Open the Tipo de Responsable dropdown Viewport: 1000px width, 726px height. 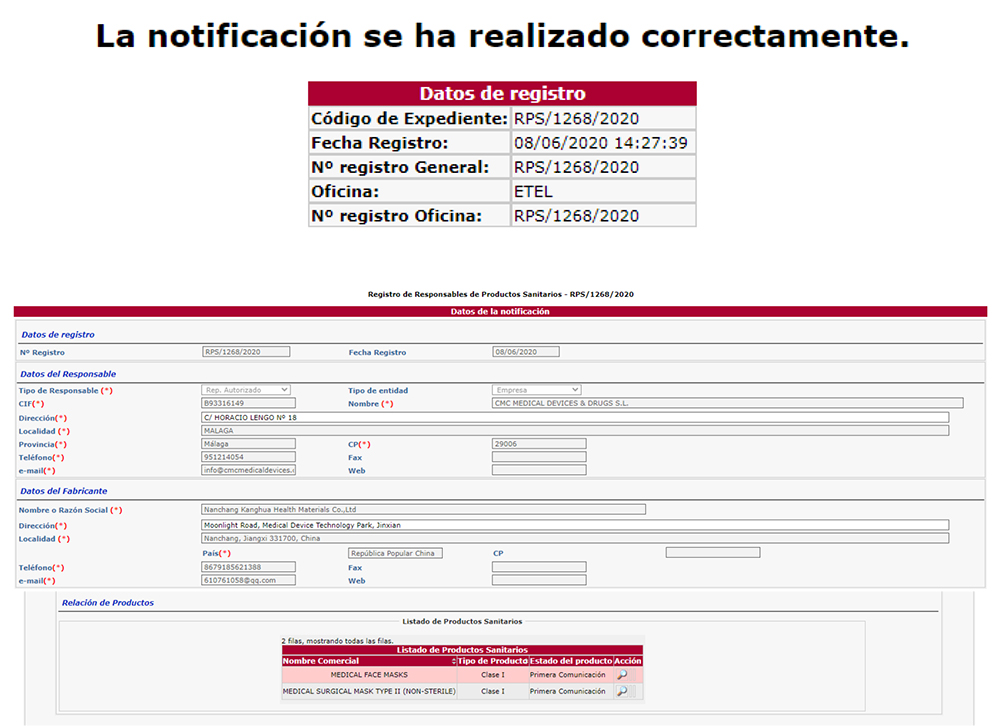246,390
